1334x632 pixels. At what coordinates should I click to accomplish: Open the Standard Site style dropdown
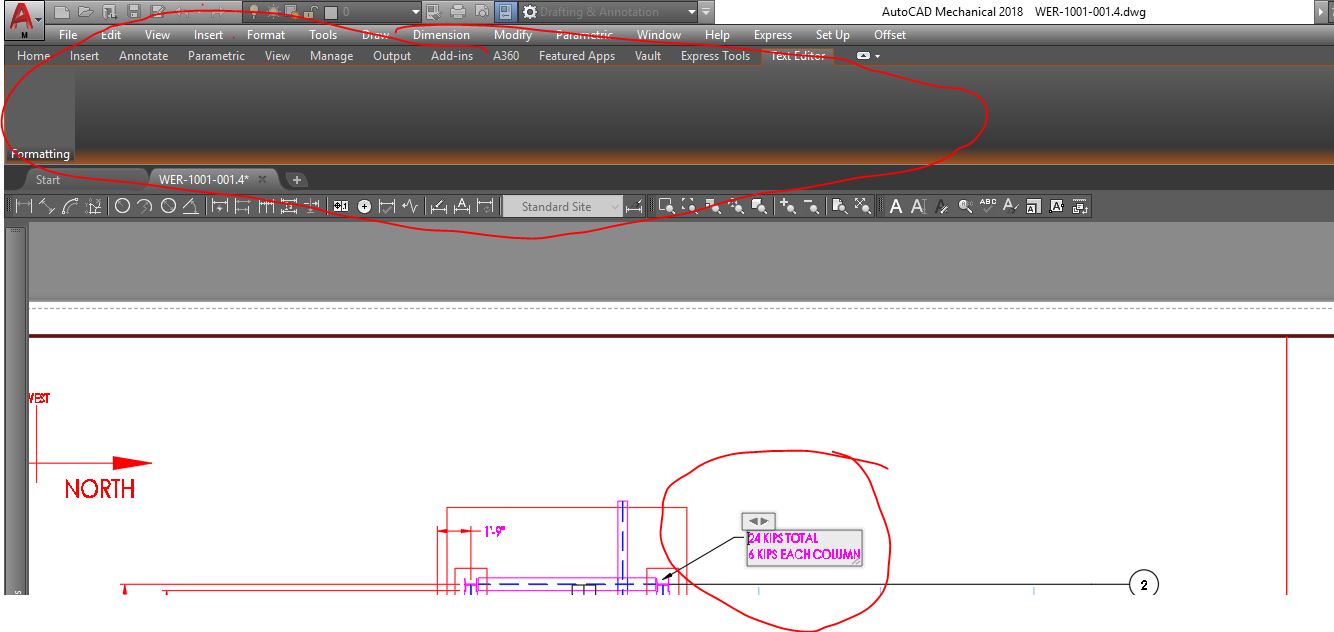tap(613, 206)
